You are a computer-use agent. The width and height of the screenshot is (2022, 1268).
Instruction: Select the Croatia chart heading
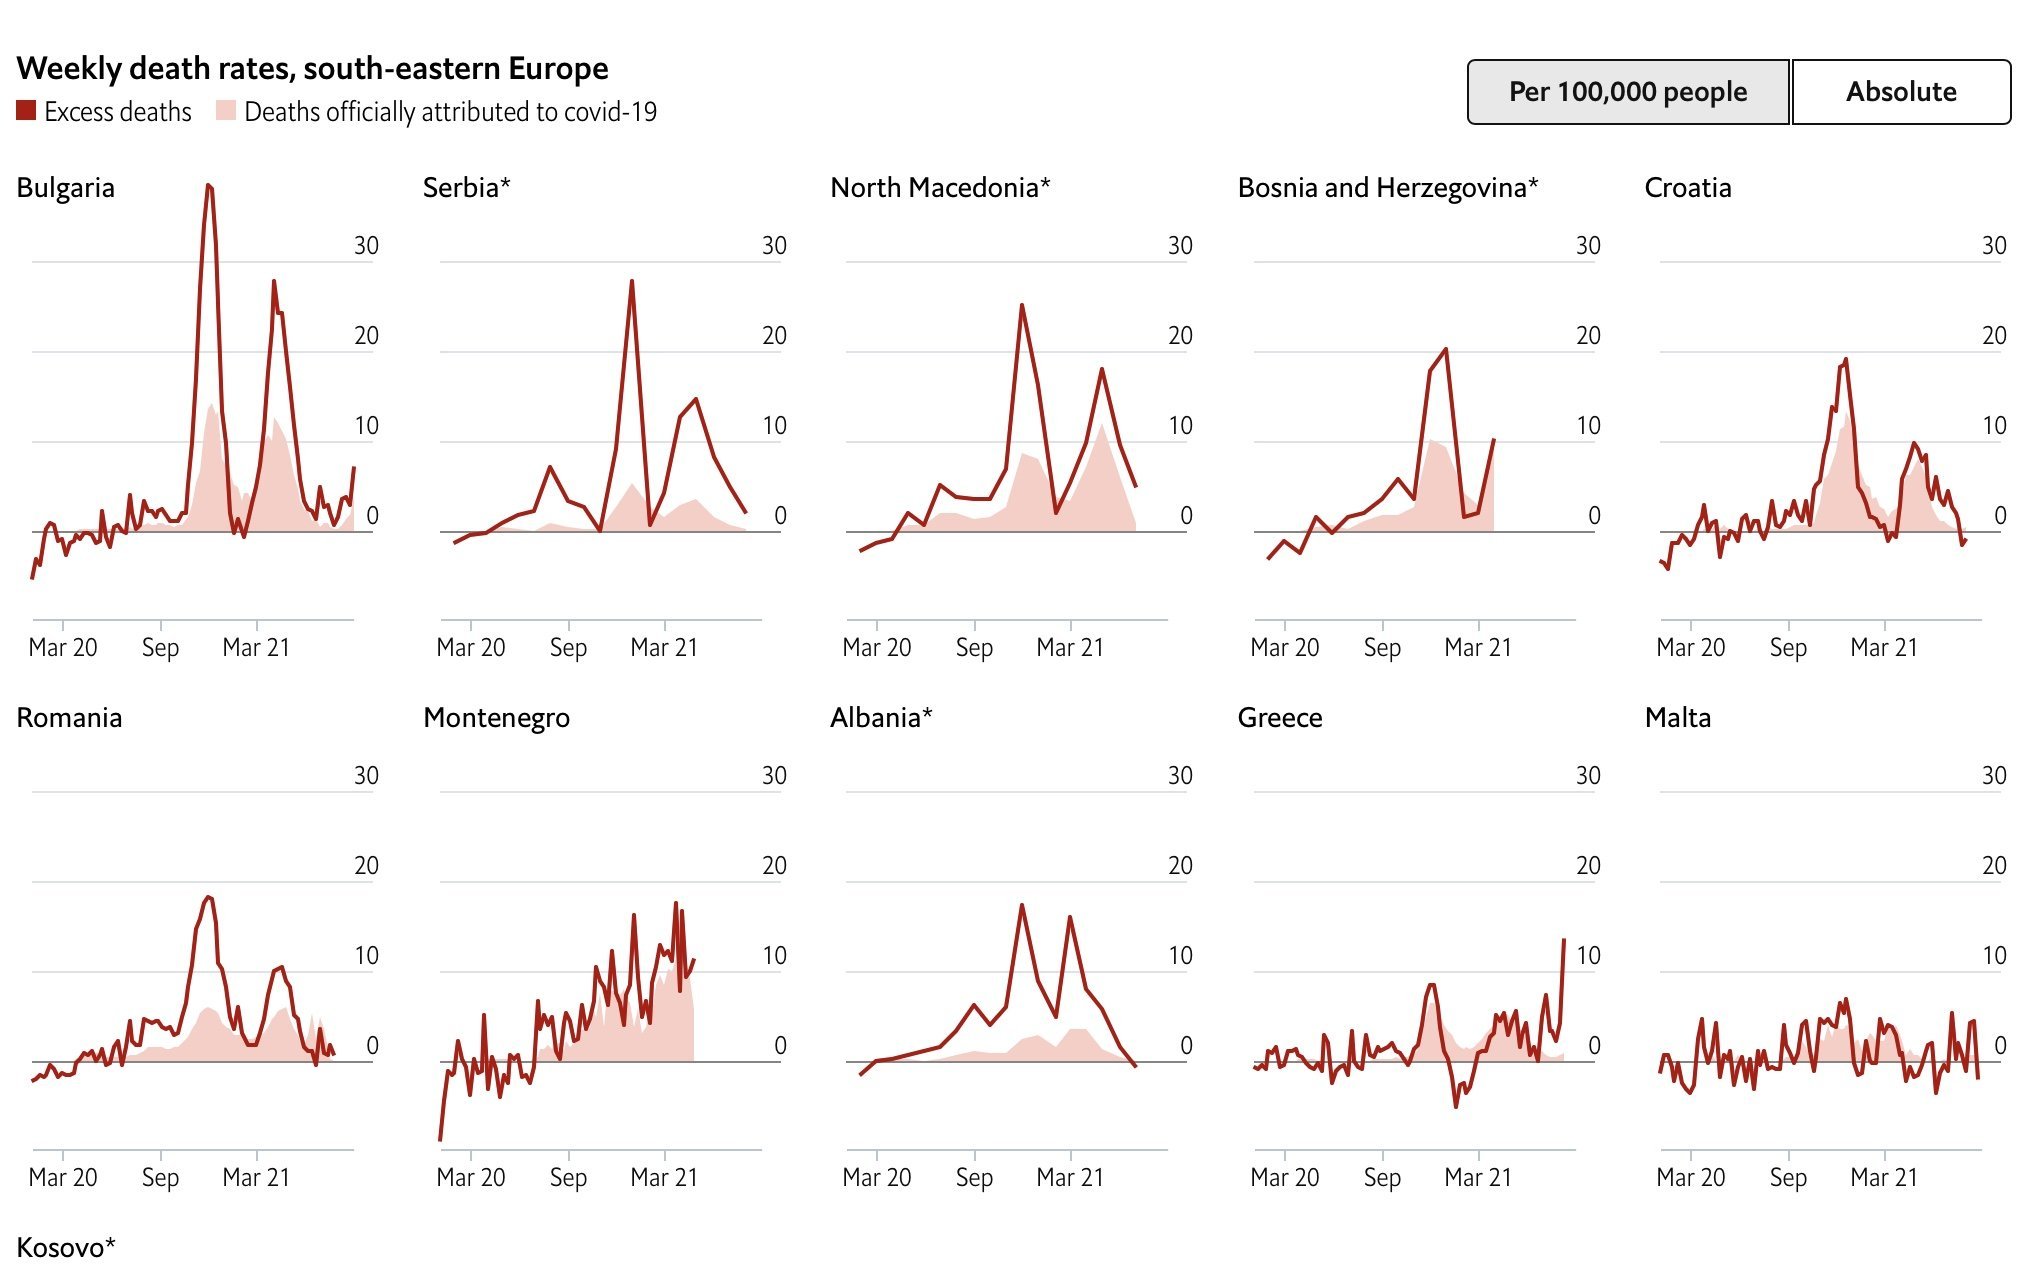1687,188
